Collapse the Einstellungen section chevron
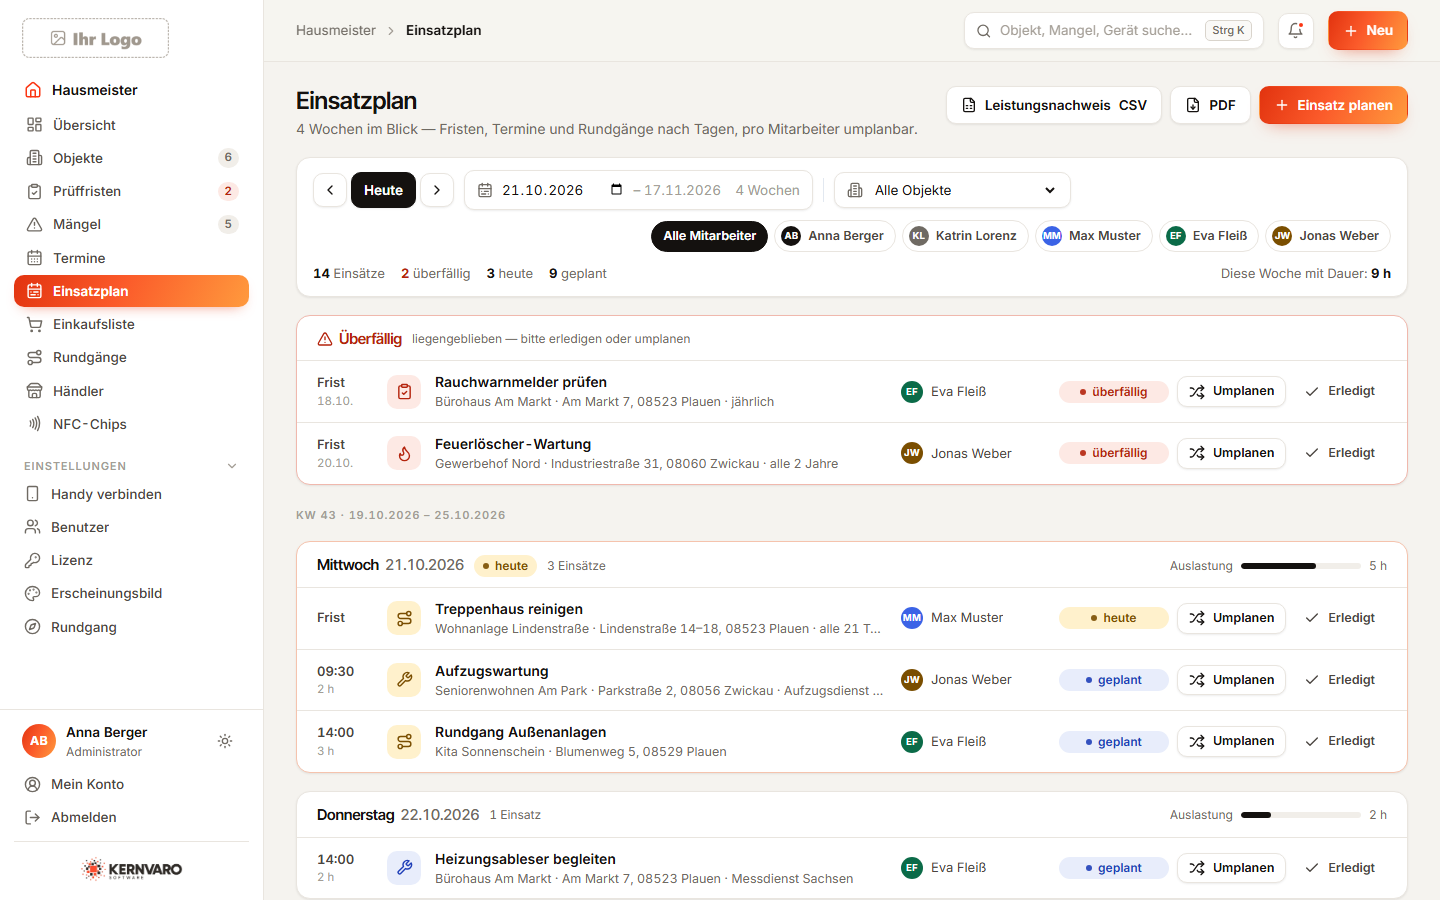The height and width of the screenshot is (900, 1440). click(x=232, y=466)
